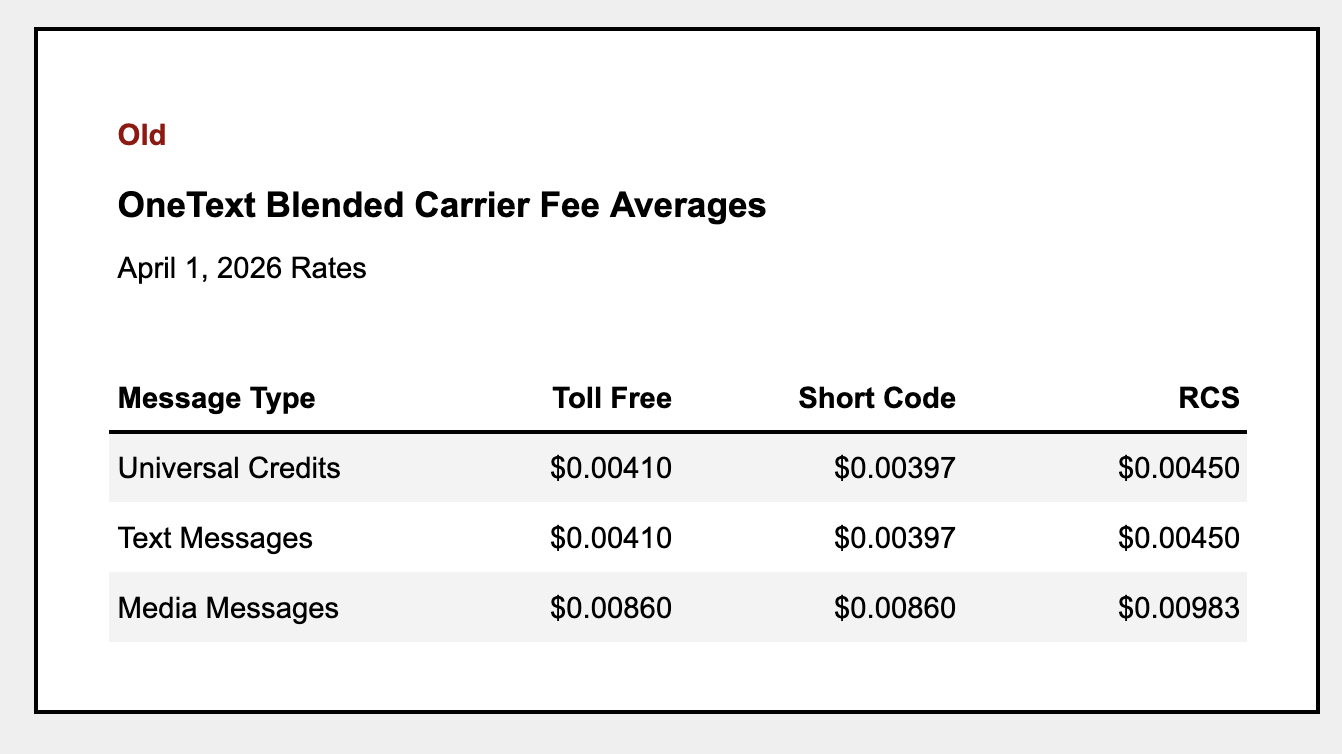Click Media Messages RCS rate $0.00983
This screenshot has height=754, width=1342.
(x=1179, y=608)
